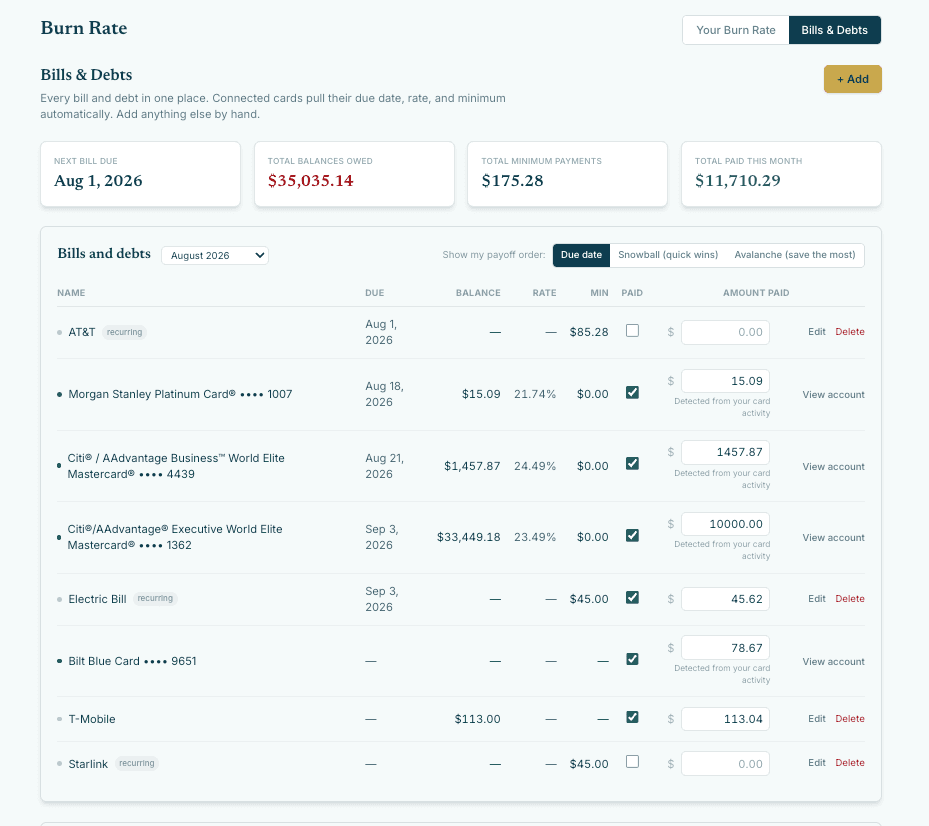
Task: Click the Morgan Stanley amount paid field 15.09
Action: 725,381
